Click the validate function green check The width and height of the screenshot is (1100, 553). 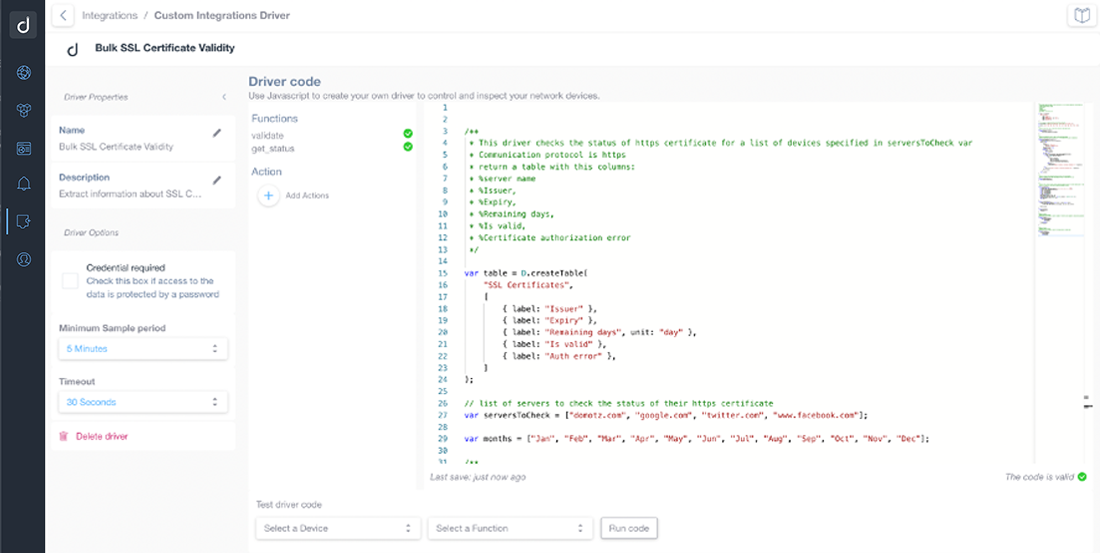pyautogui.click(x=408, y=133)
